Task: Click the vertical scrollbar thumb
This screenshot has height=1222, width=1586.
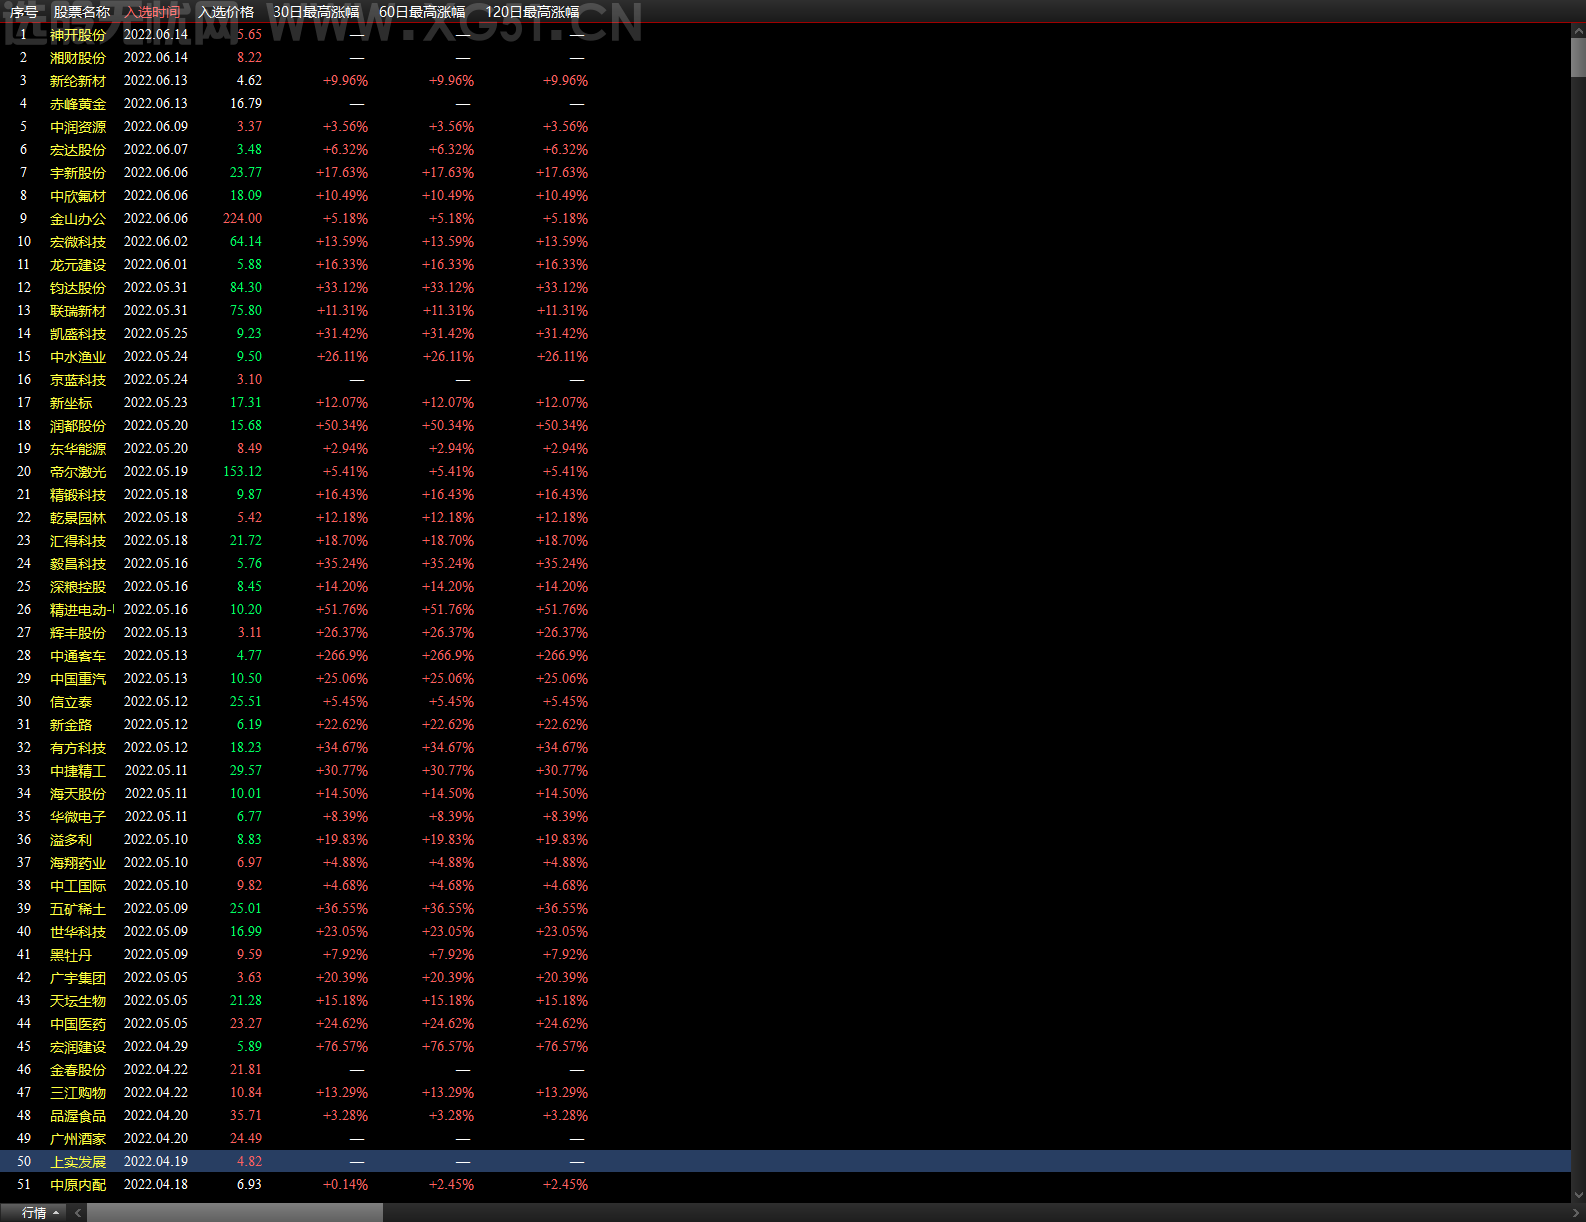Action: (1578, 58)
